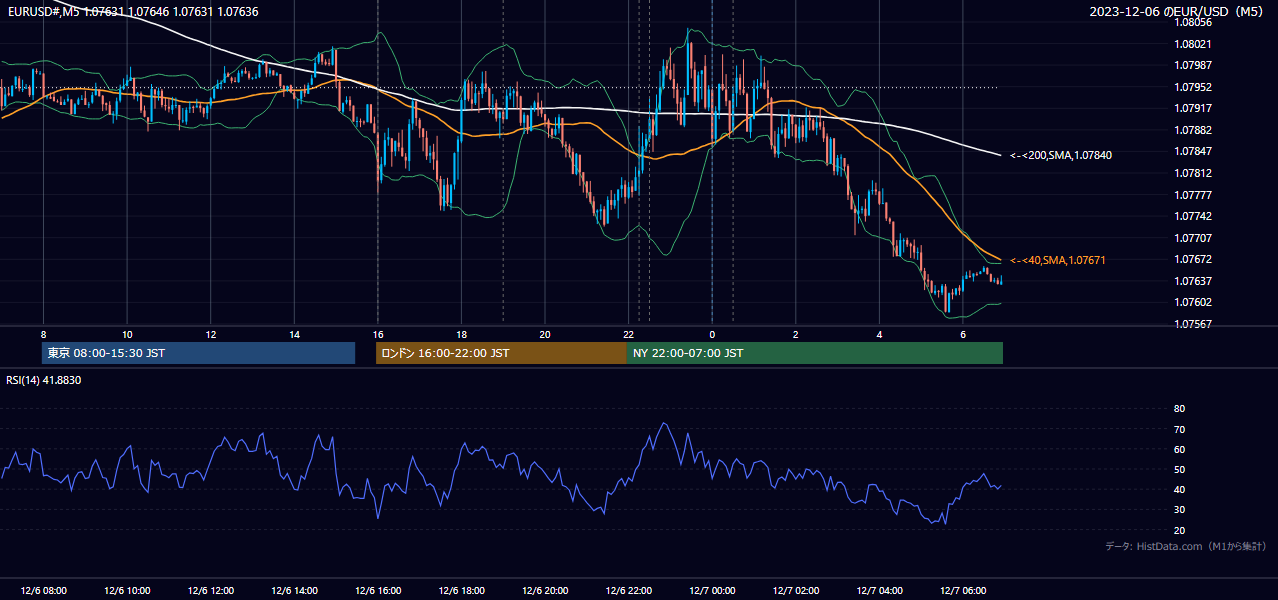Select the 12/6 14:00 time label
Image resolution: width=1278 pixels, height=600 pixels.
tap(294, 591)
